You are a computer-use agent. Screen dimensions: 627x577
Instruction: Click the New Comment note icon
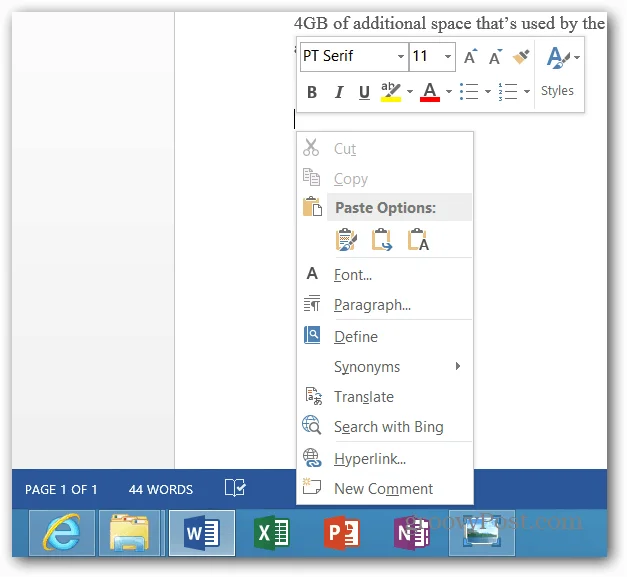pos(312,486)
